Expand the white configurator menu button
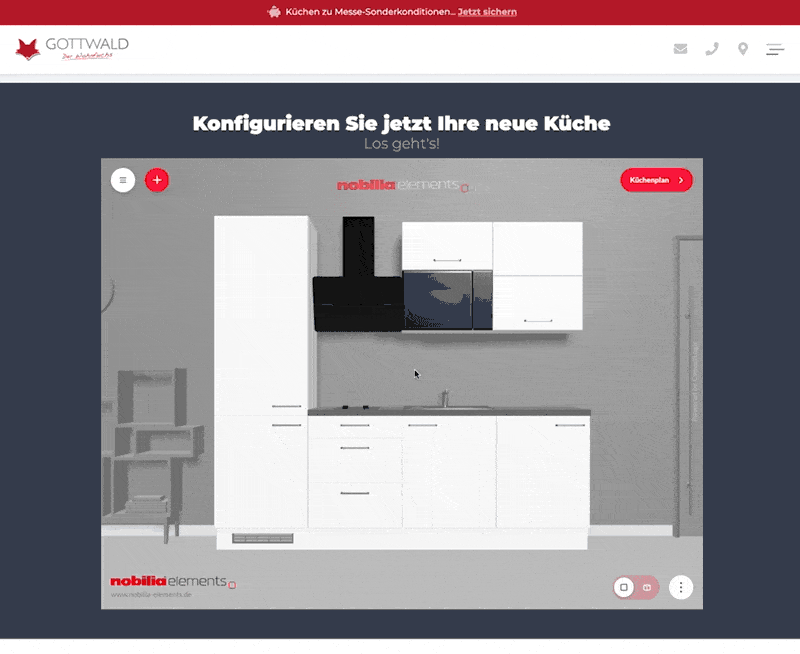This screenshot has width=800, height=654. (123, 180)
